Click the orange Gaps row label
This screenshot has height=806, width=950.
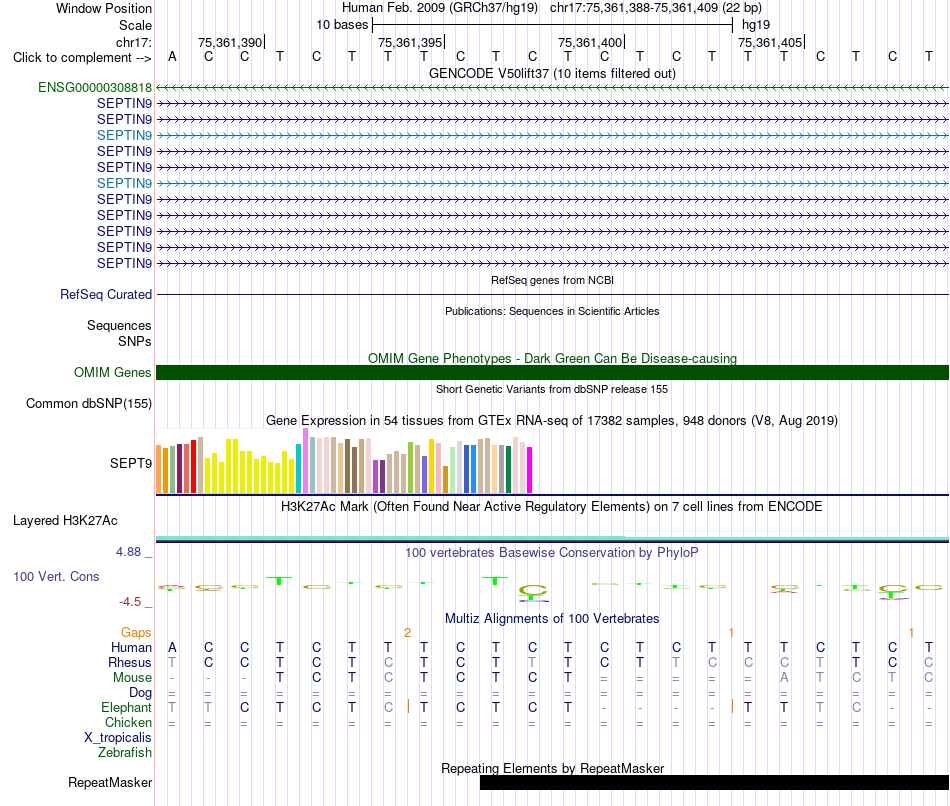pyautogui.click(x=136, y=633)
